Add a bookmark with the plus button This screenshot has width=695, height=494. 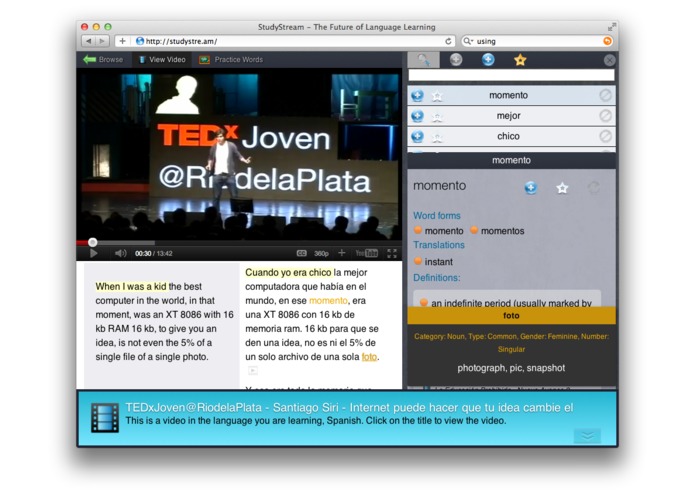122,41
